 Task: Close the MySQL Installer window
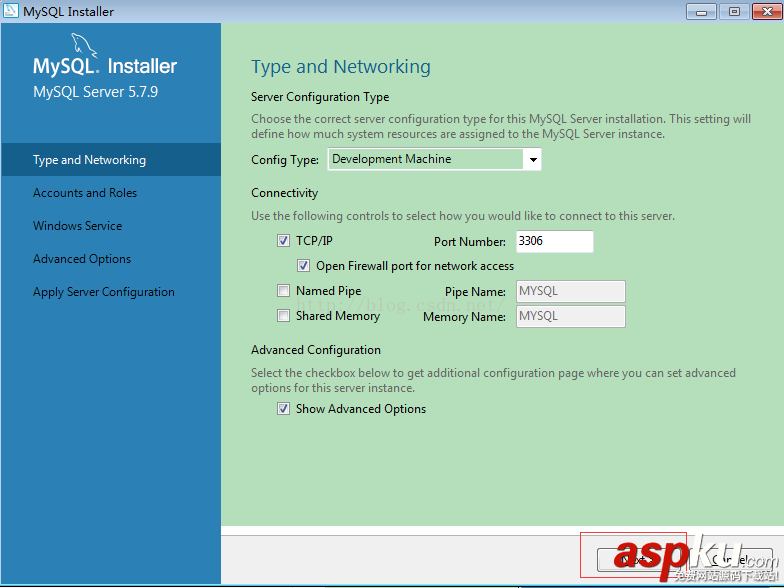[x=767, y=12]
